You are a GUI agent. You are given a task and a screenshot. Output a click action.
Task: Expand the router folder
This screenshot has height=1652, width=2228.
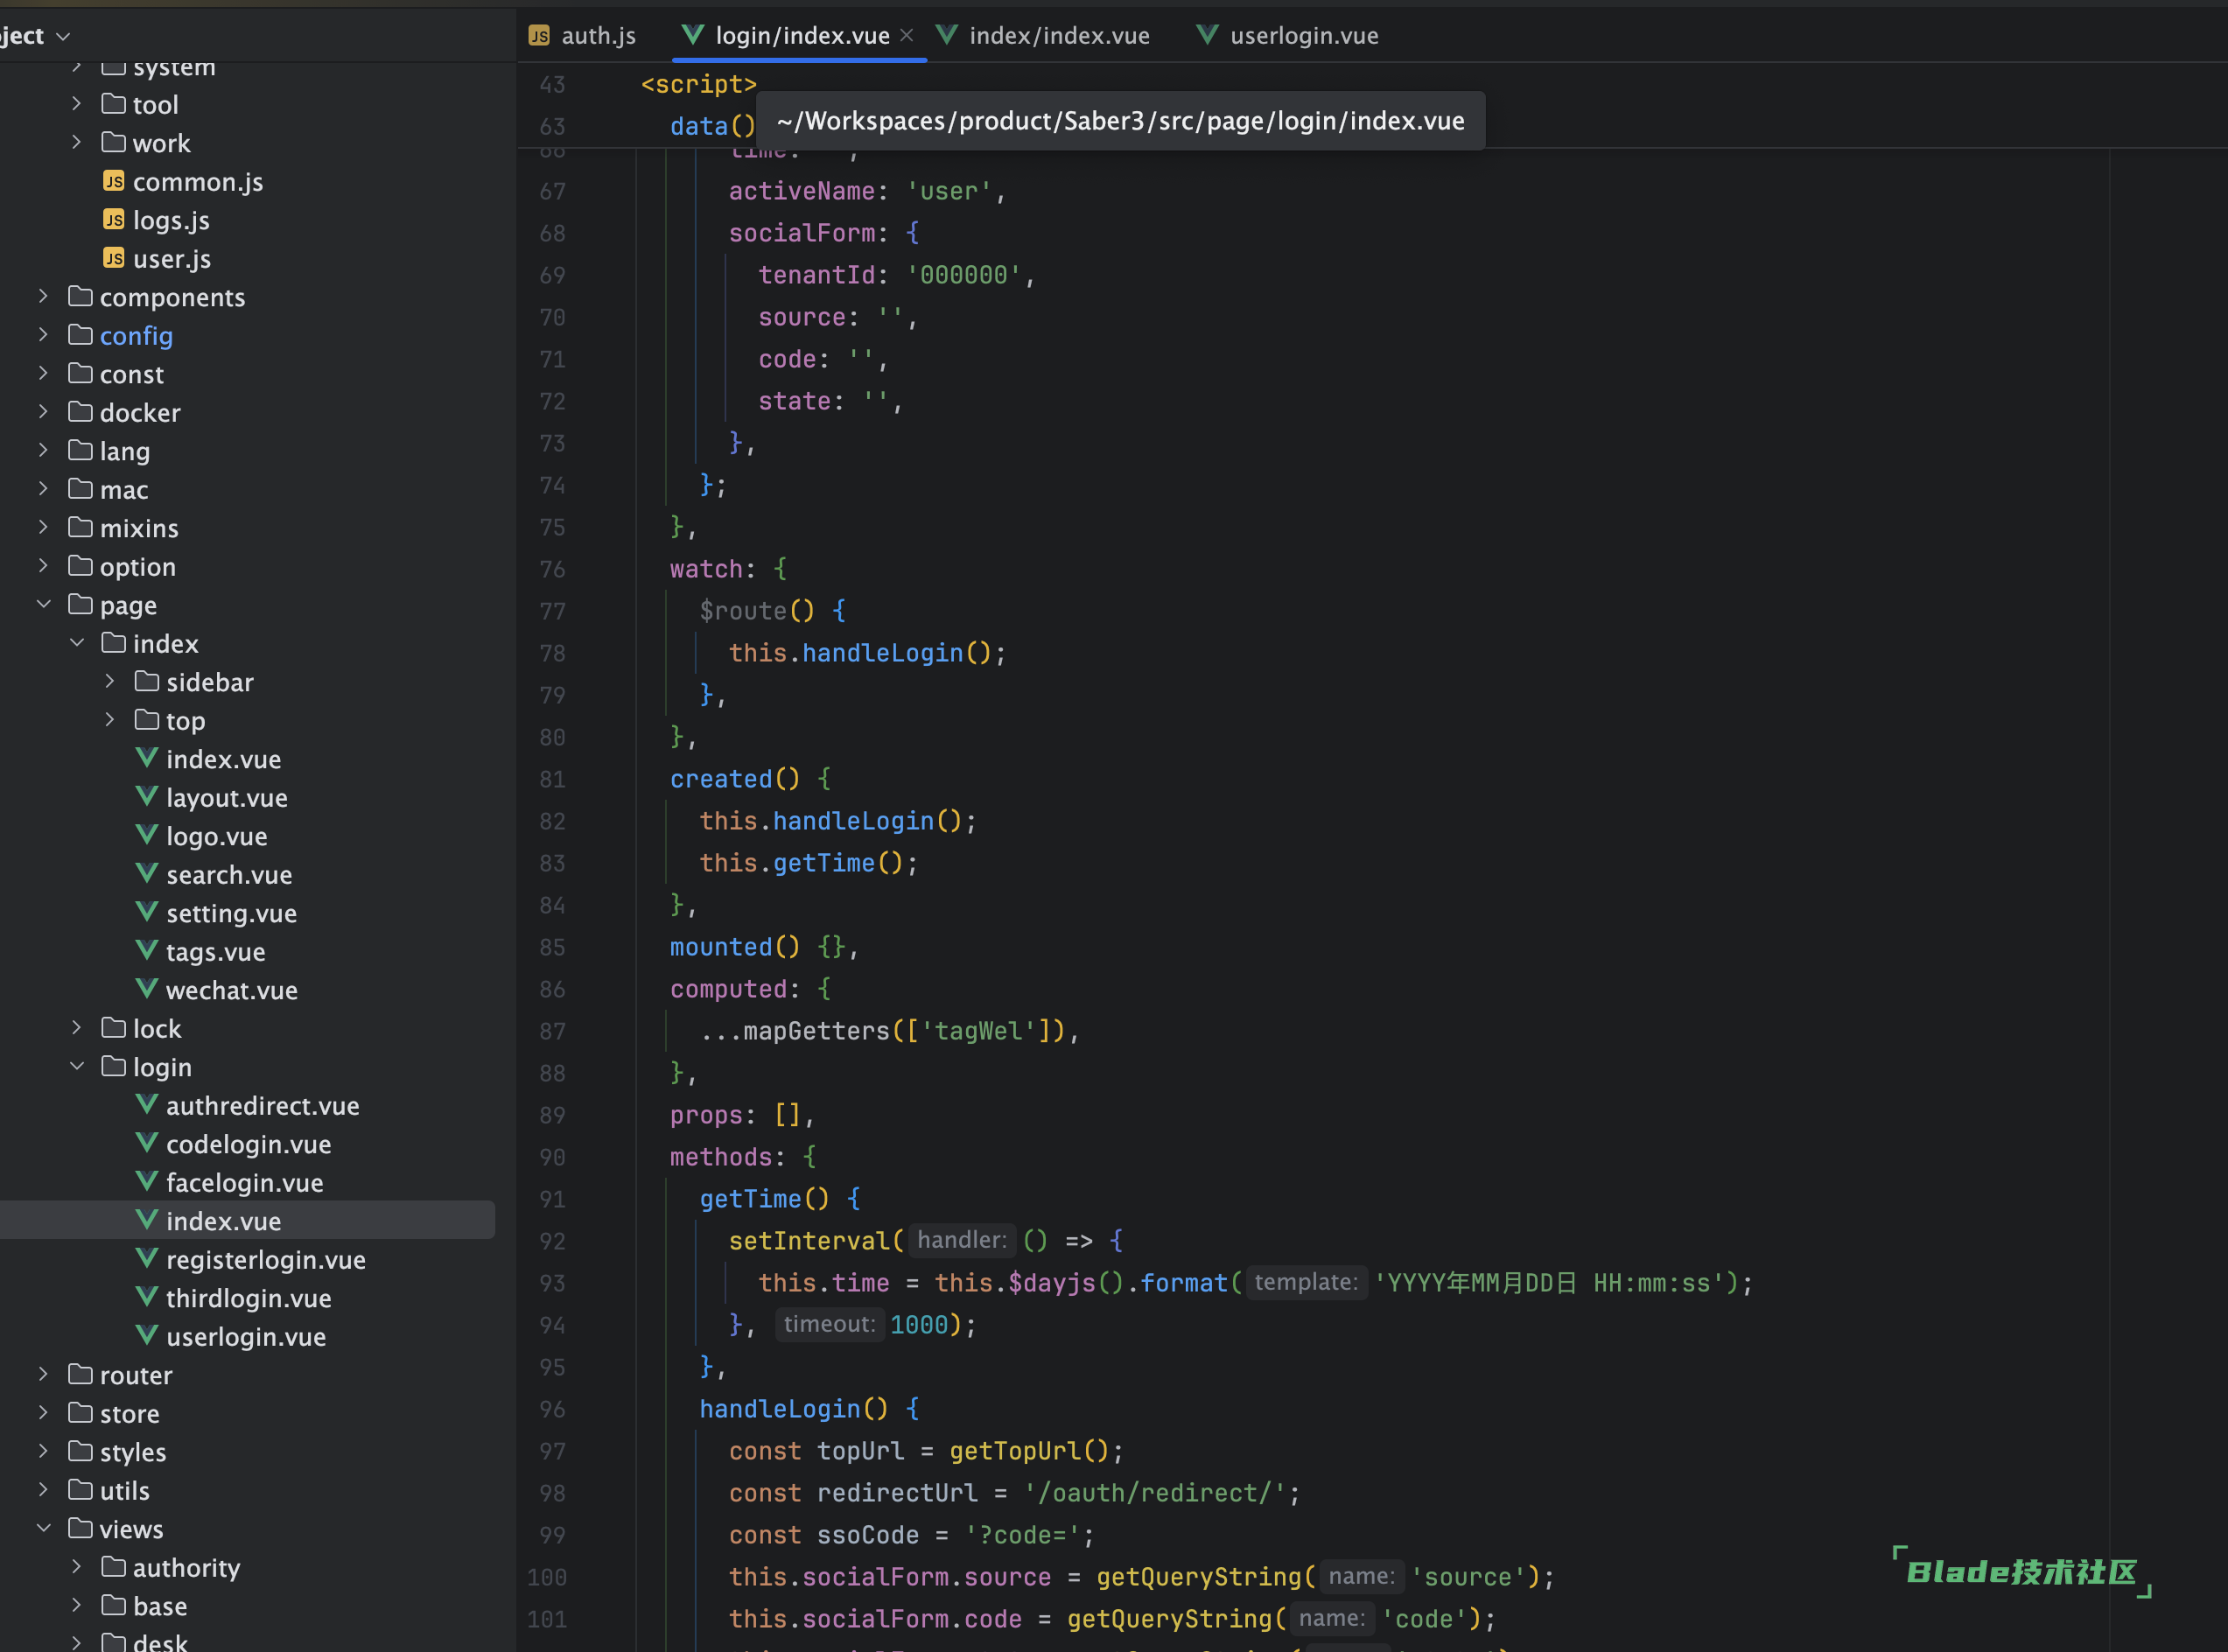point(43,1375)
